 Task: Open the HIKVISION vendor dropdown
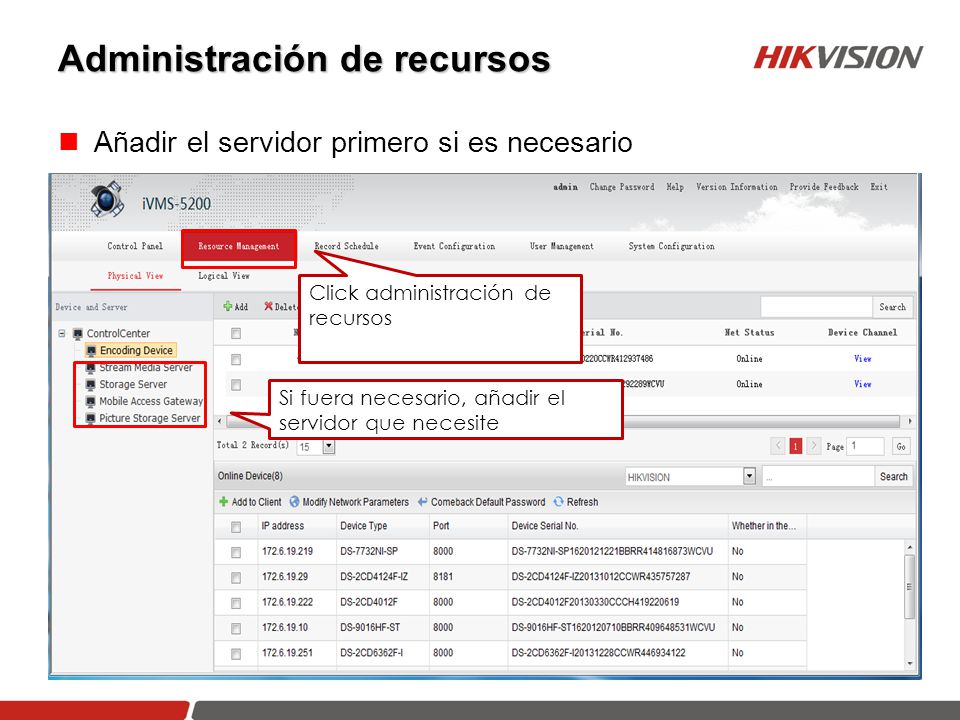point(749,476)
